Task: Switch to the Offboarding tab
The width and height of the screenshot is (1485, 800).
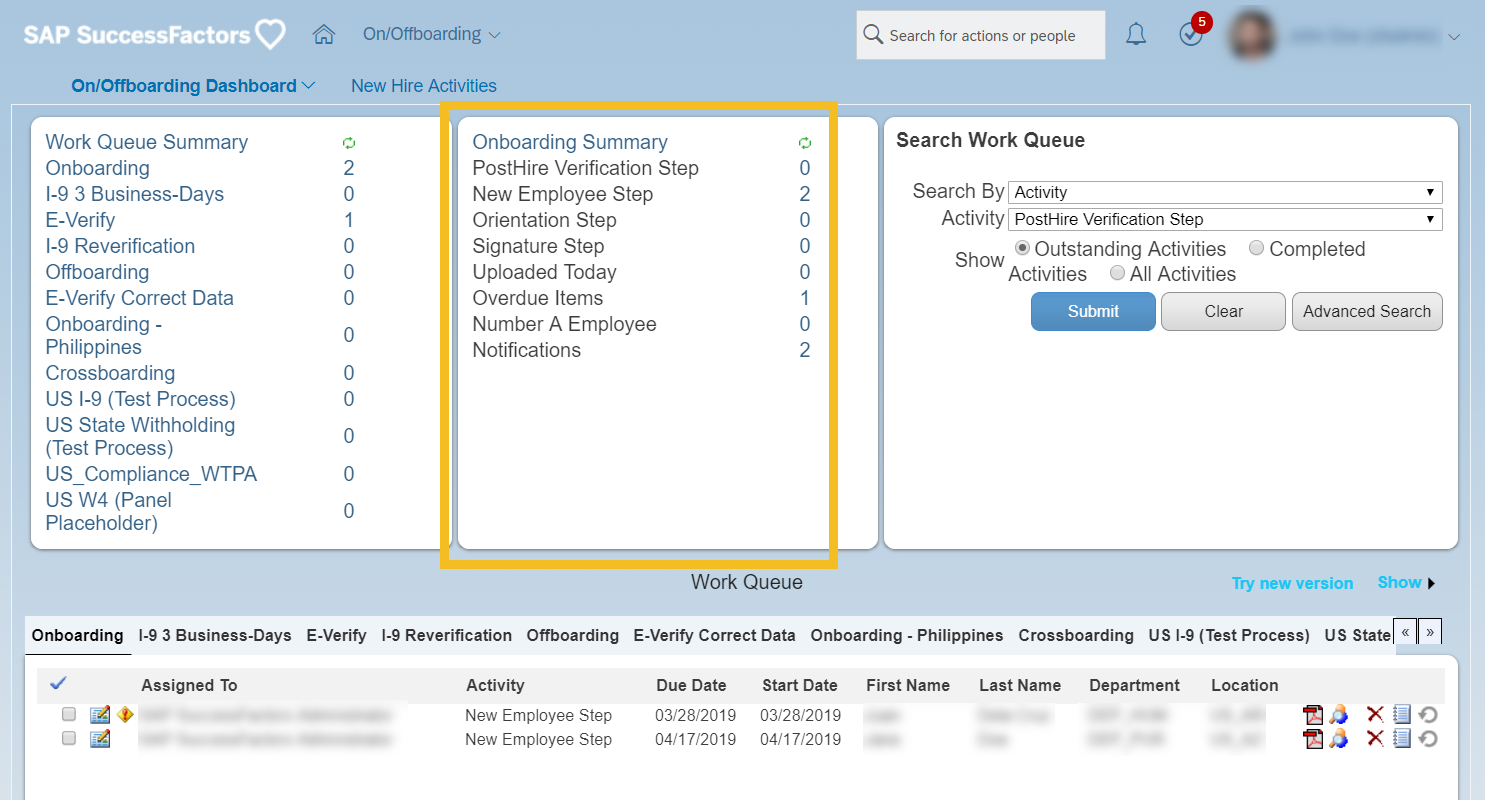Action: pos(573,635)
